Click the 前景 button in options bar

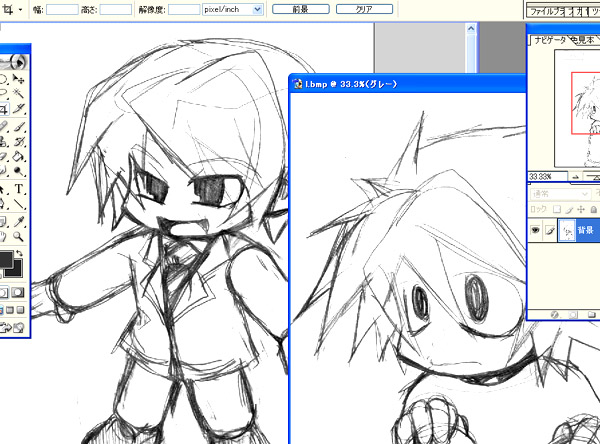tap(301, 9)
